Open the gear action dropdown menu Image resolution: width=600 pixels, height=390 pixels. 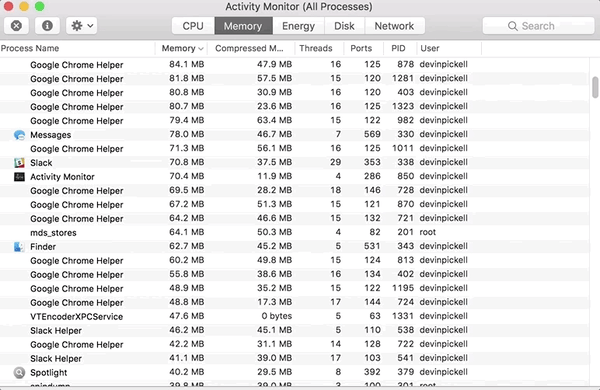pos(82,26)
